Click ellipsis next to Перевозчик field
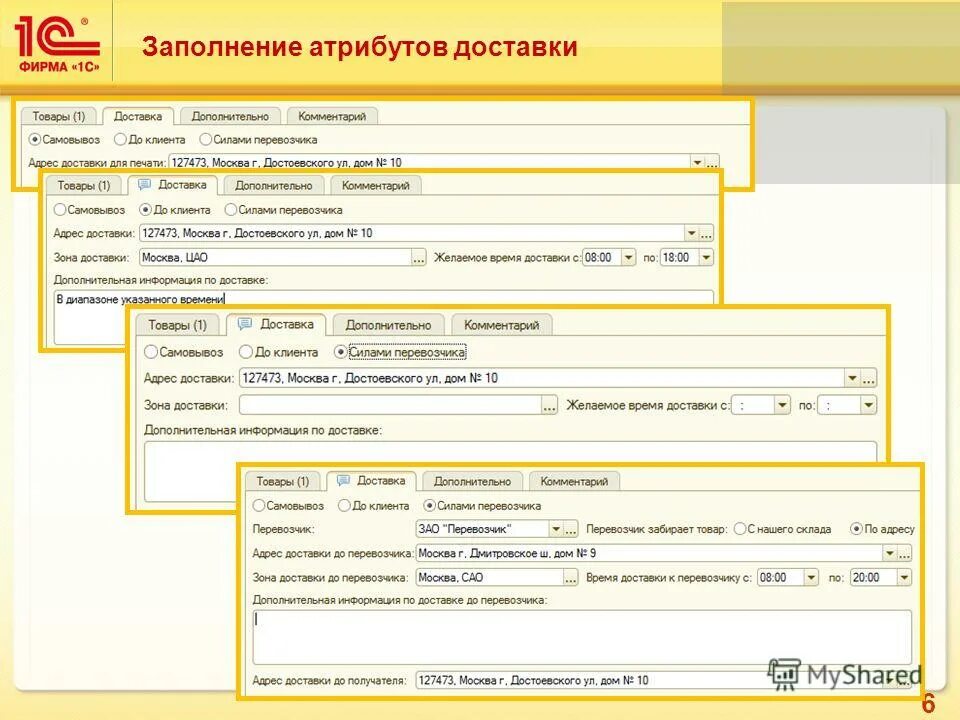 [x=573, y=527]
